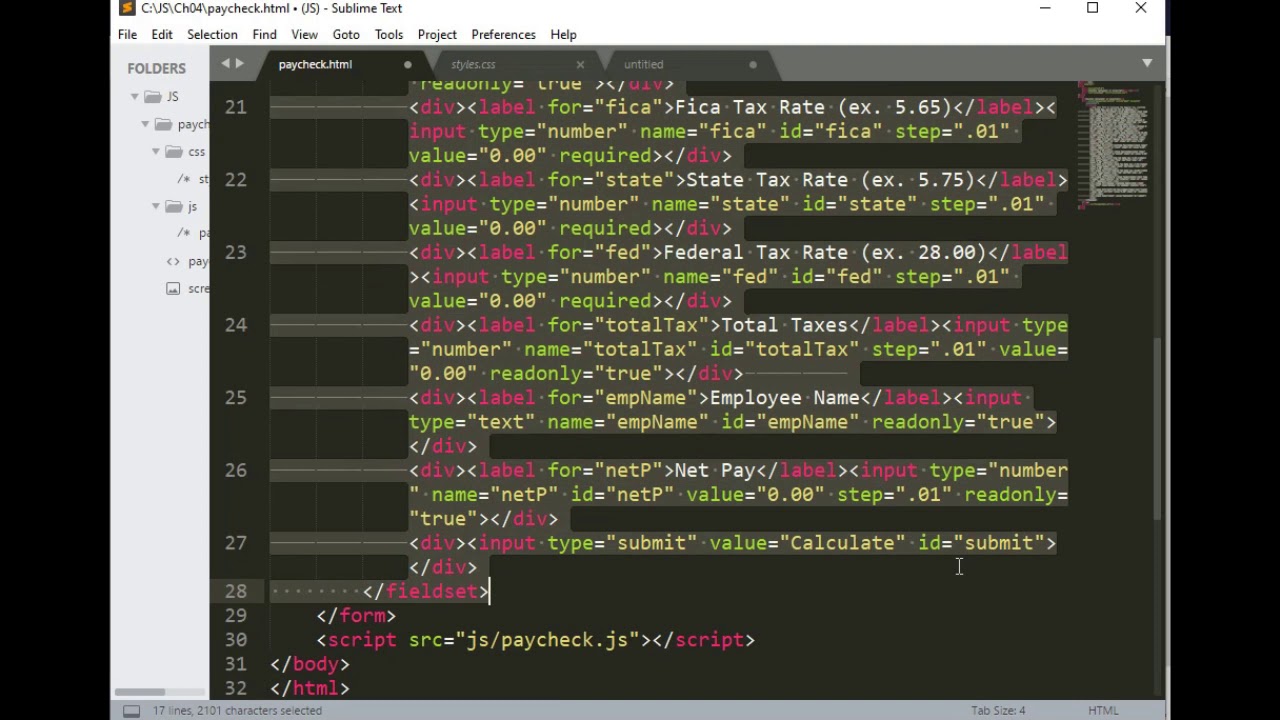
Task: Open the script file under js folder
Action: click(x=192, y=233)
